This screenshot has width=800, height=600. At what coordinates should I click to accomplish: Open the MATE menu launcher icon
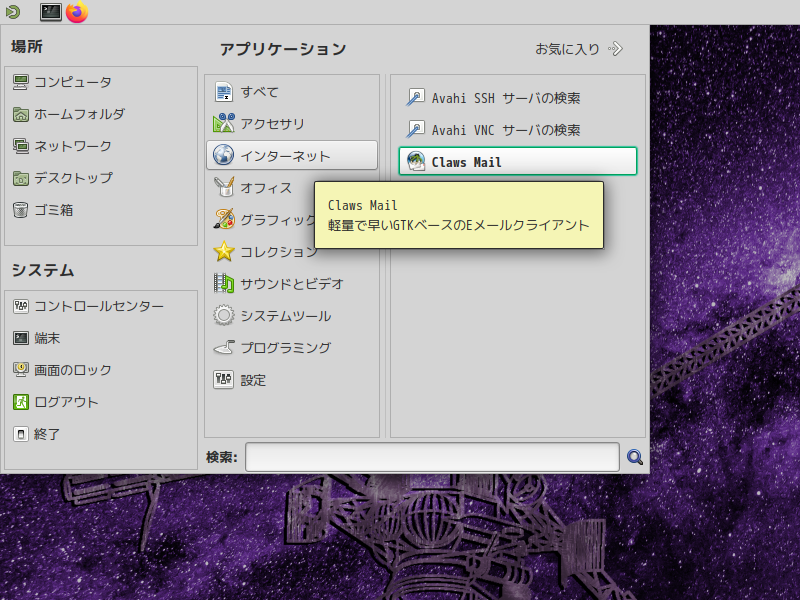(13, 12)
